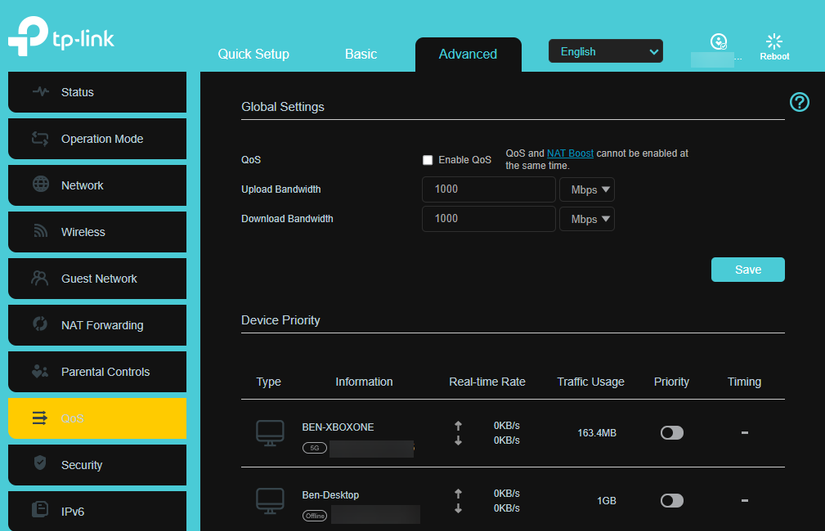Toggle priority for BEN-XBOXONE
The width and height of the screenshot is (825, 531).
point(672,432)
